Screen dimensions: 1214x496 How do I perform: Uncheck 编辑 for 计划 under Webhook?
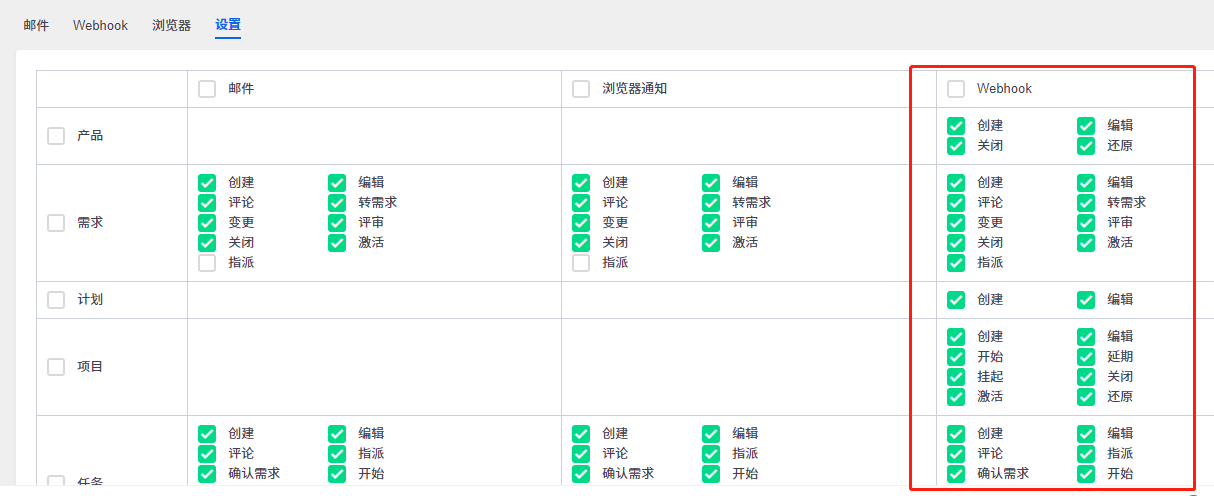1086,300
